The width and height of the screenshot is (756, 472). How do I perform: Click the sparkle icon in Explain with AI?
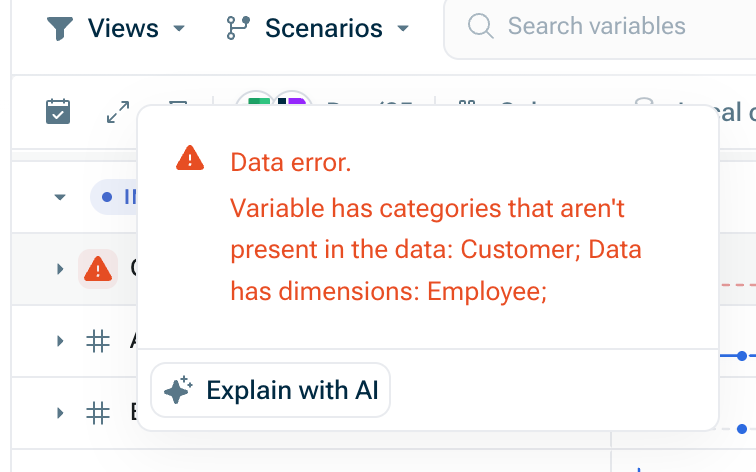(x=177, y=390)
